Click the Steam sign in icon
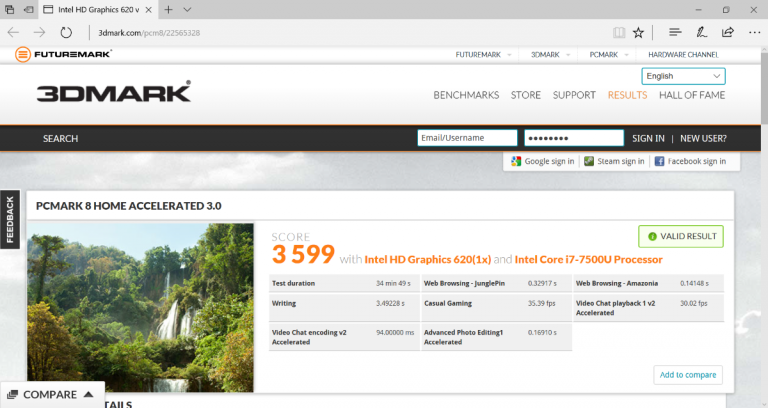This screenshot has width=768, height=408. (589, 161)
